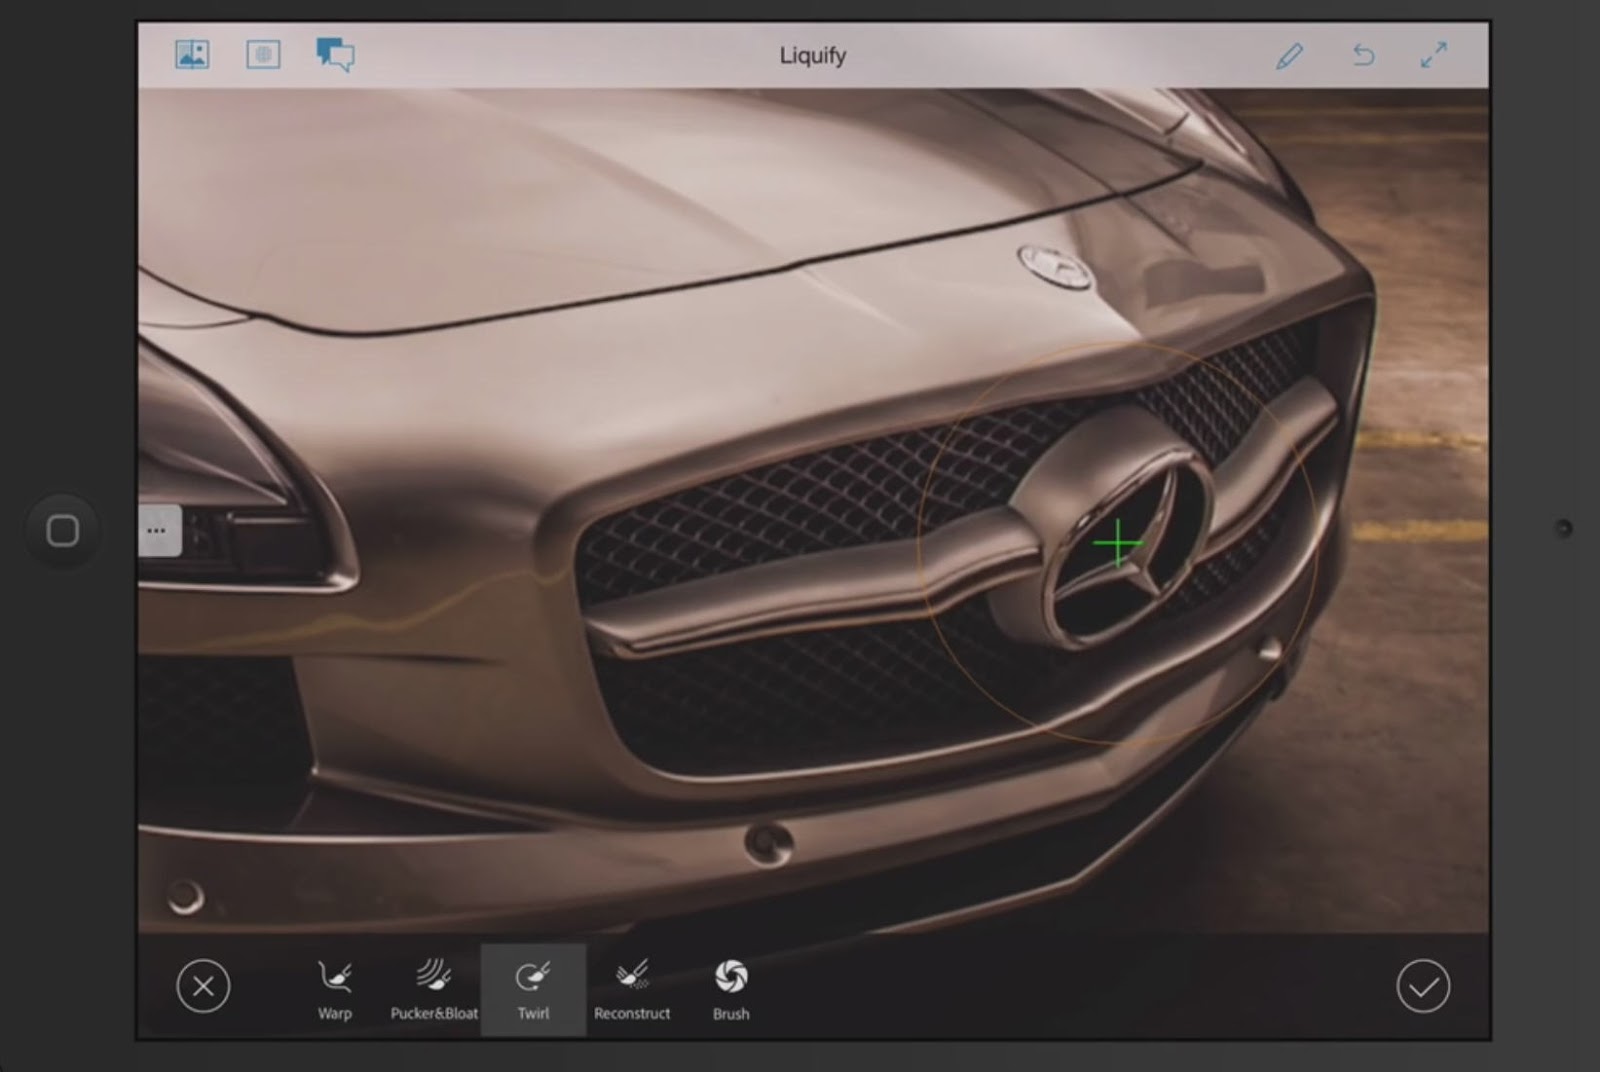
Task: Open the image library icon
Action: point(192,54)
